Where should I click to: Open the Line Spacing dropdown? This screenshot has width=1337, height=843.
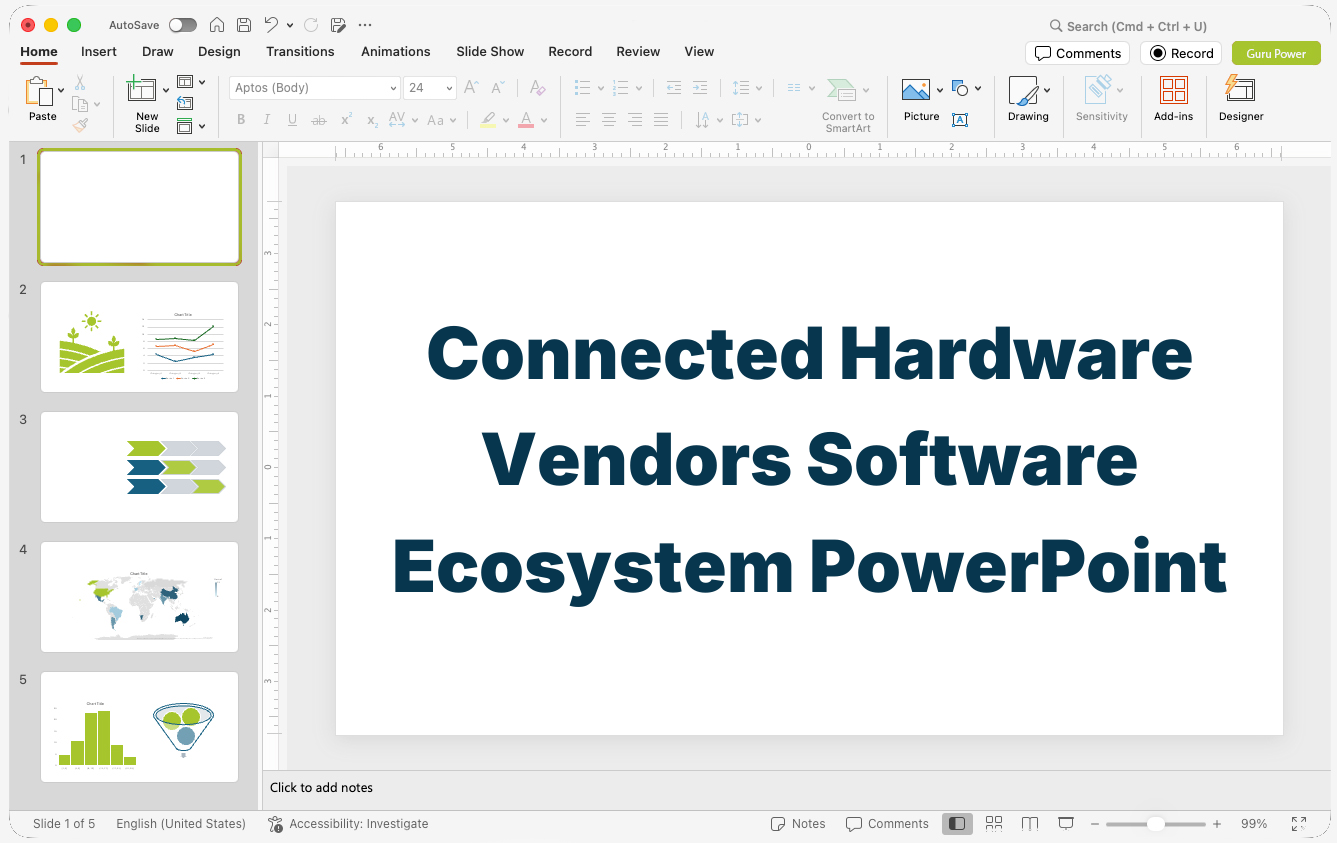click(x=746, y=88)
